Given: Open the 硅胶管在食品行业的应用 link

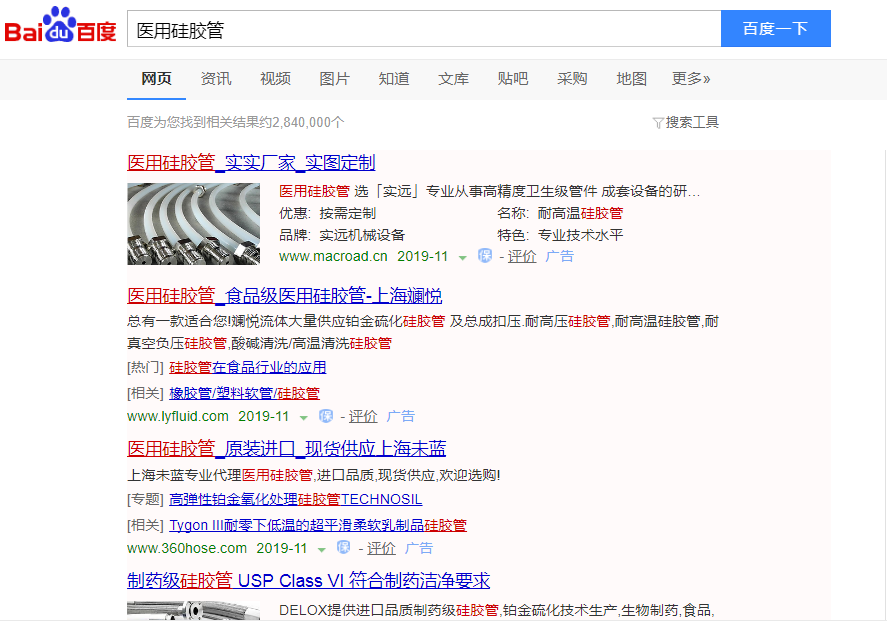Looking at the screenshot, I should (247, 368).
